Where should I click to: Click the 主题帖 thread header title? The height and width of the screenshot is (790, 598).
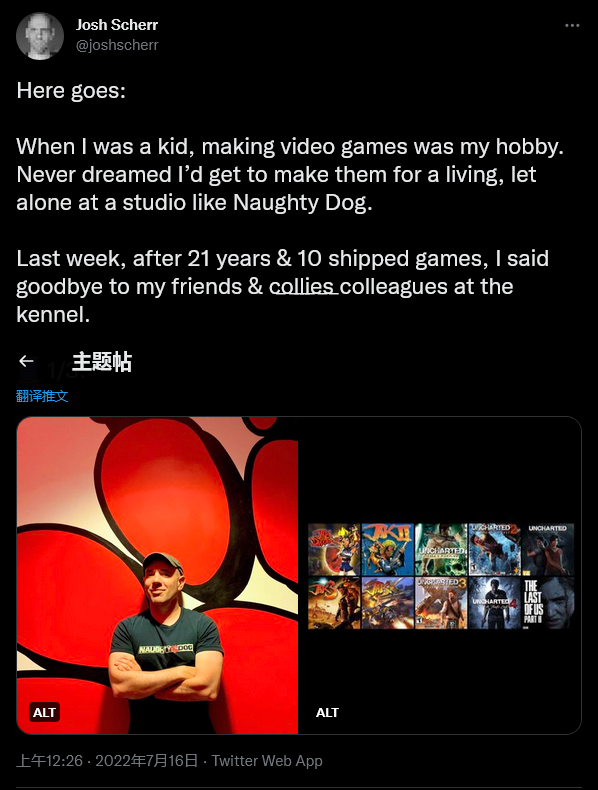tap(102, 362)
